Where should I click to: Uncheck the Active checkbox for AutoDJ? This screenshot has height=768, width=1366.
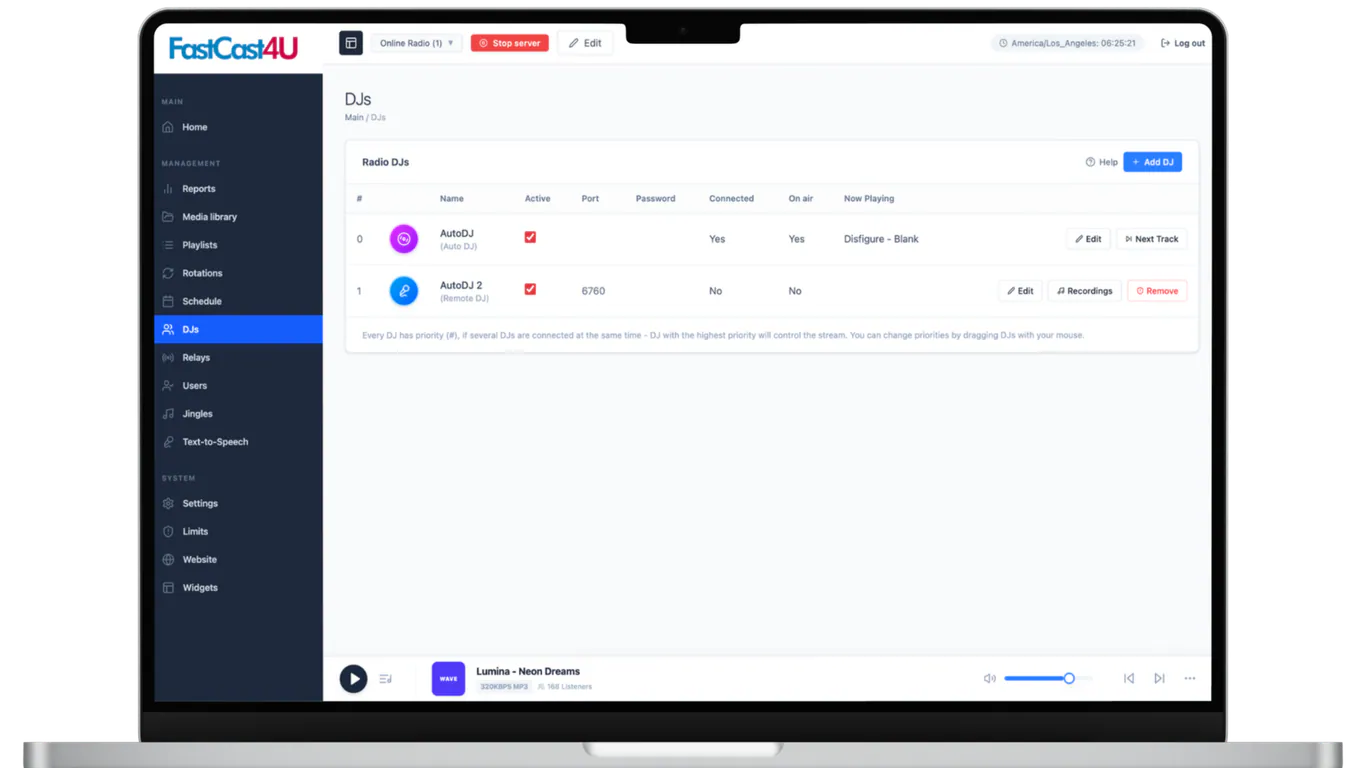click(530, 238)
